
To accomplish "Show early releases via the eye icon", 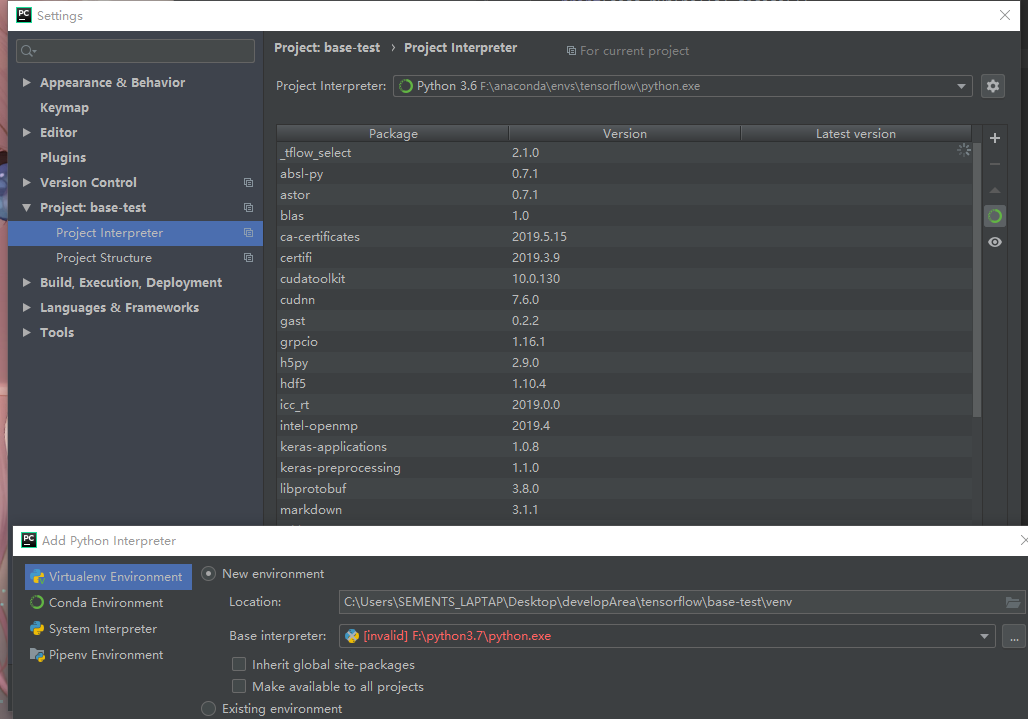I will (994, 241).
